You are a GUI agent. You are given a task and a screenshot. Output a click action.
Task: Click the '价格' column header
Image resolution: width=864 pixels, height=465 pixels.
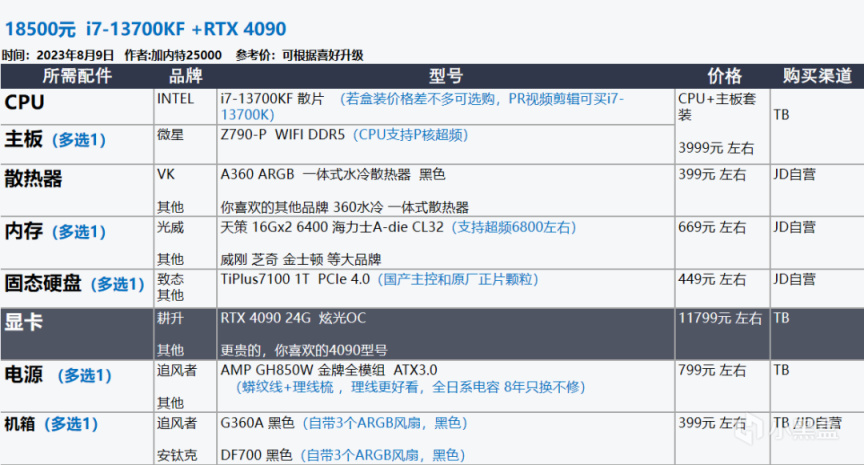724,76
